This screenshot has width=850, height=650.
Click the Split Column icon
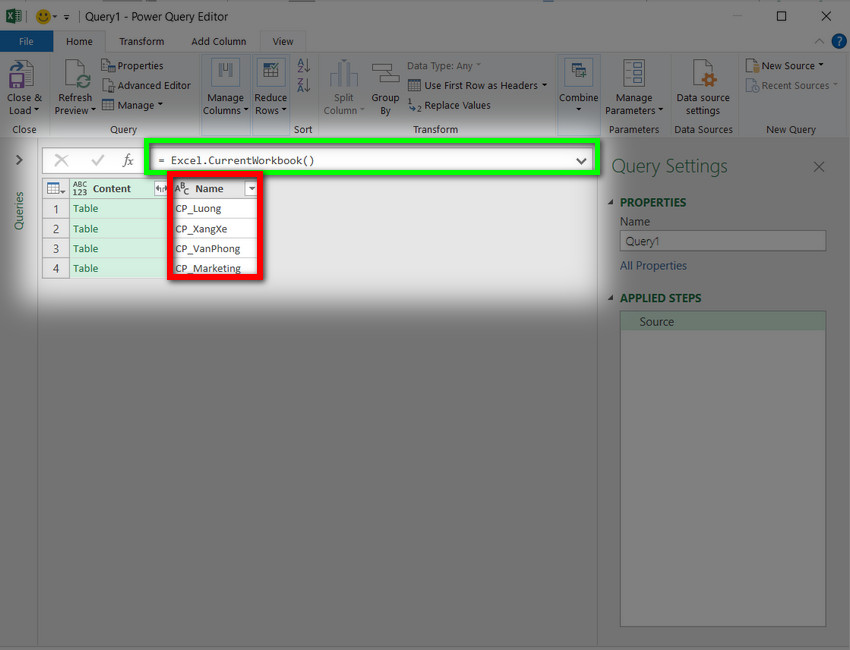pos(344,74)
